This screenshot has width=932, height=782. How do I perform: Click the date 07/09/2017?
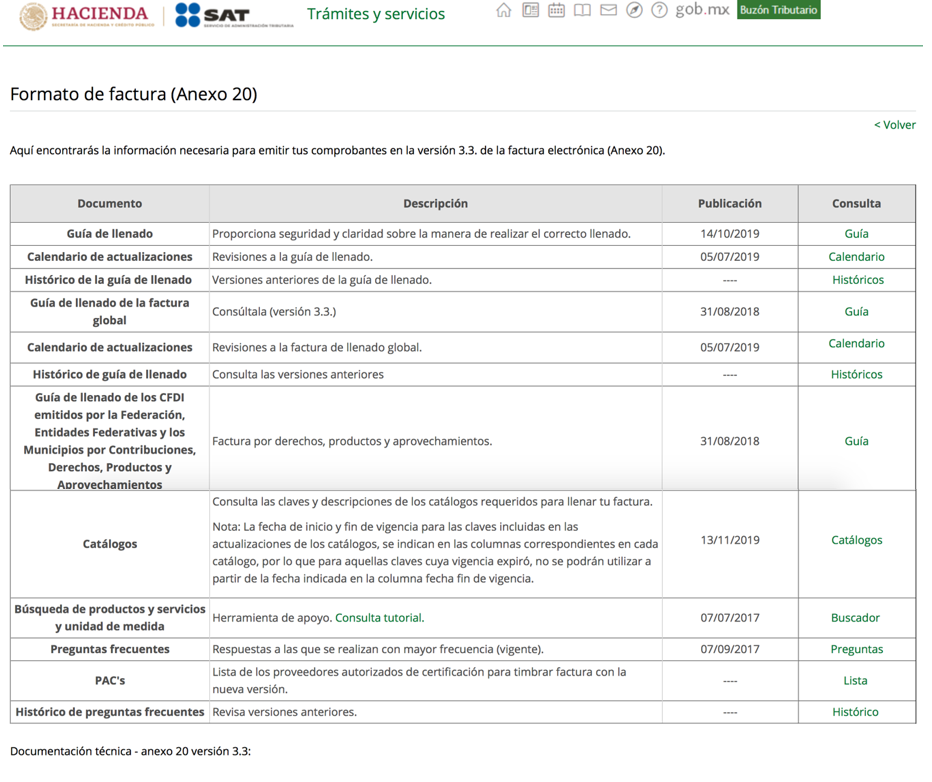coord(730,649)
